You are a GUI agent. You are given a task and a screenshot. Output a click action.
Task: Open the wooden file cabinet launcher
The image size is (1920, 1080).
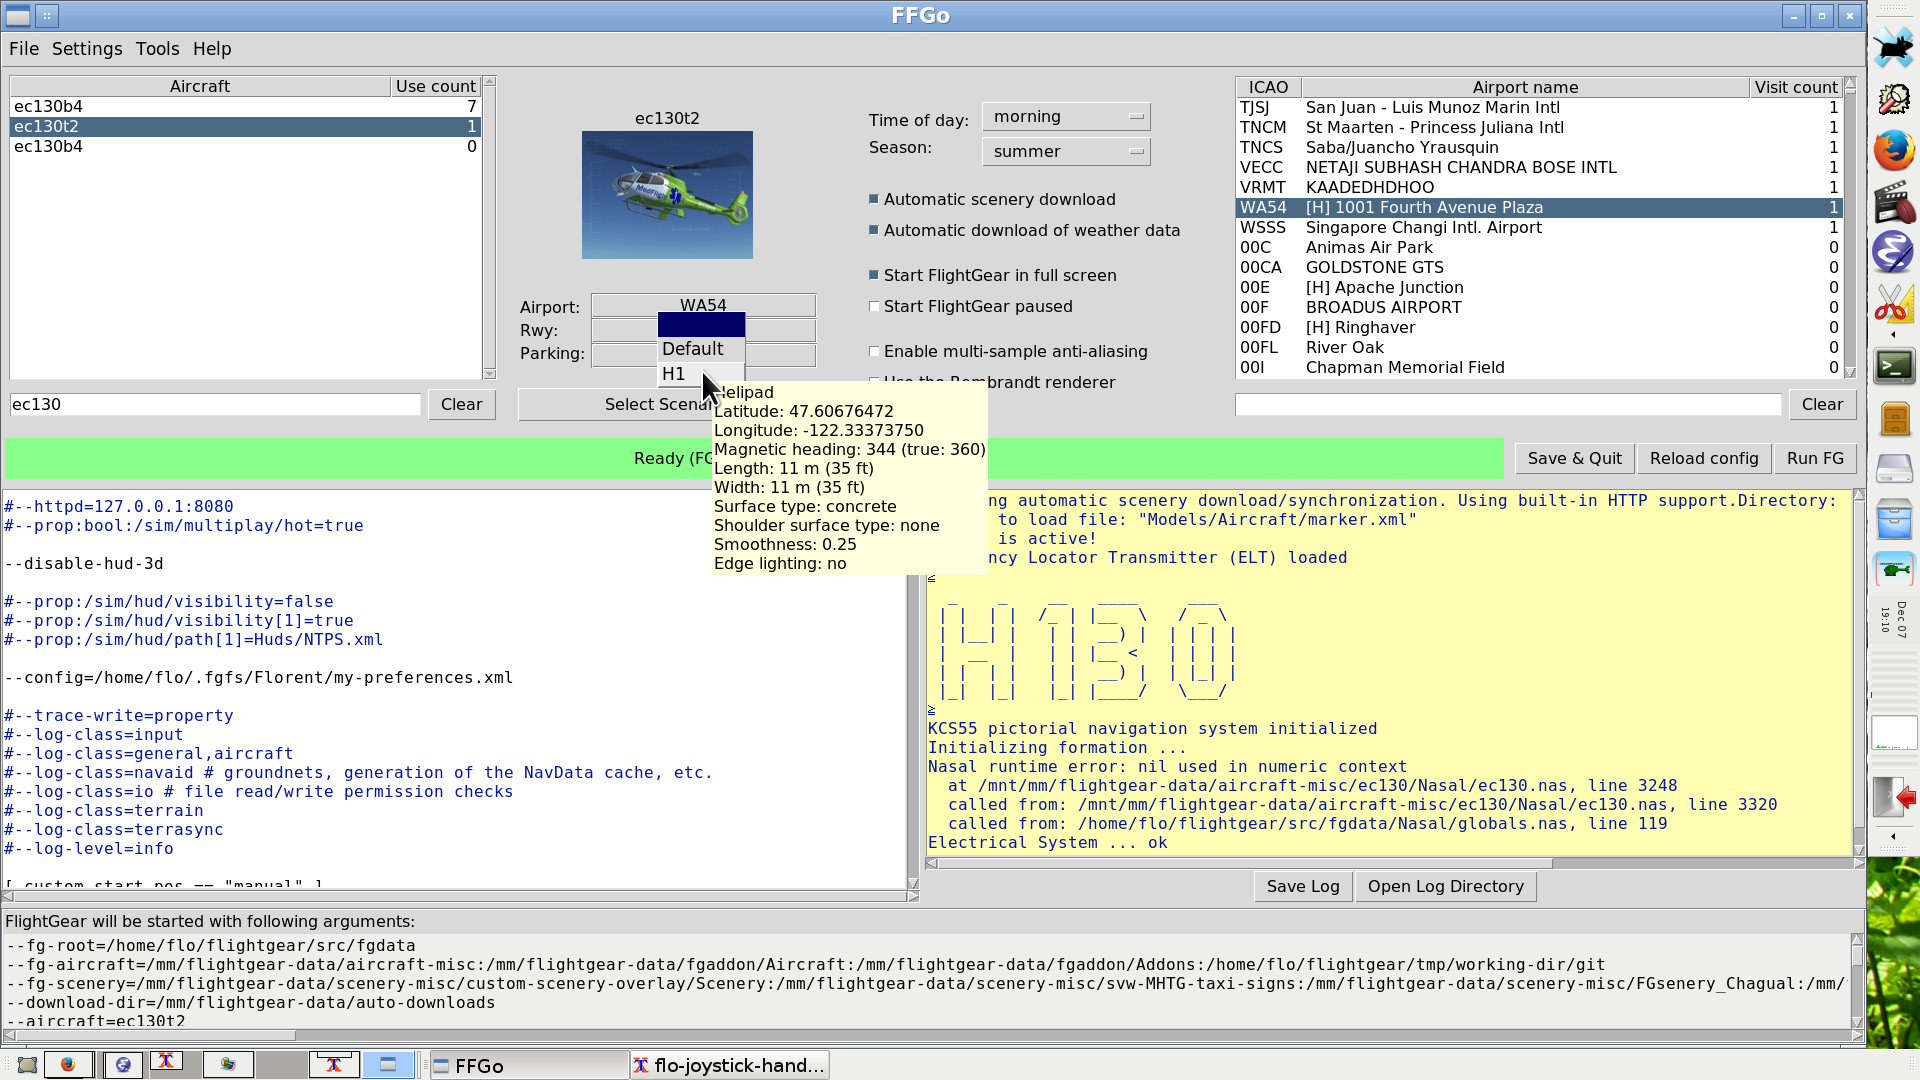click(x=1893, y=418)
